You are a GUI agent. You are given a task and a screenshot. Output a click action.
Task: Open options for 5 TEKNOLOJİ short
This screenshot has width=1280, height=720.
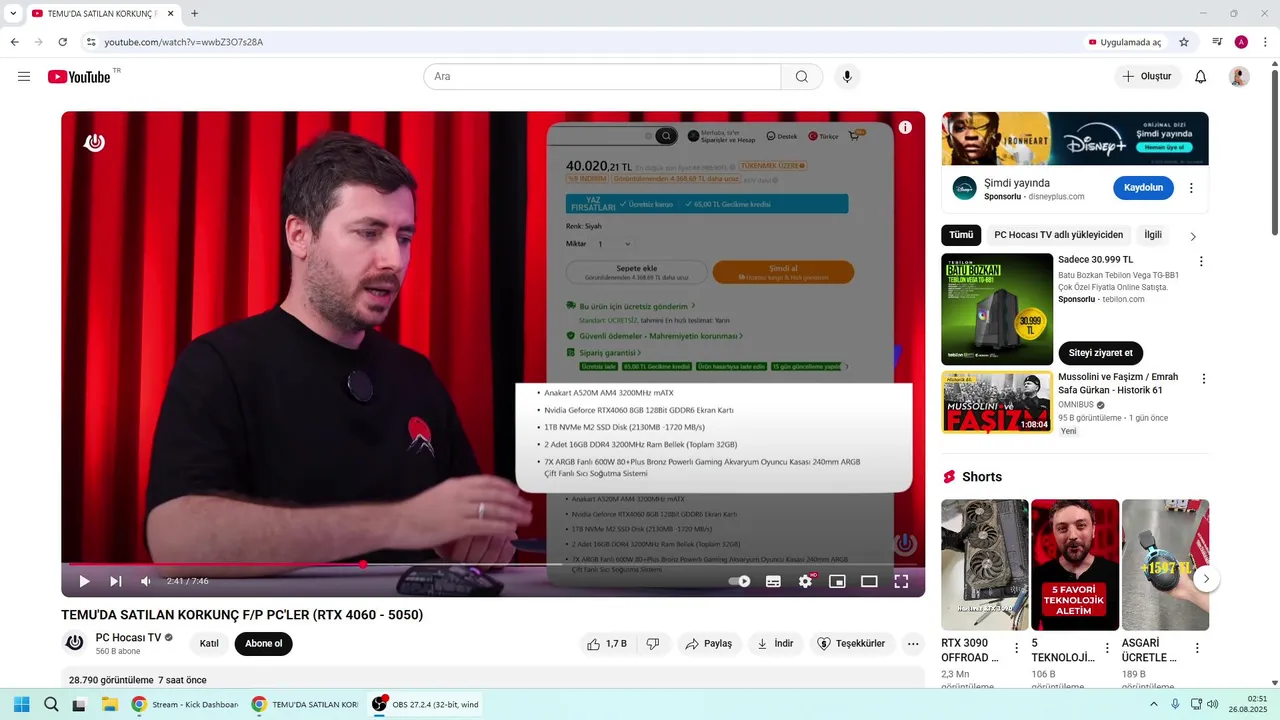(1107, 648)
